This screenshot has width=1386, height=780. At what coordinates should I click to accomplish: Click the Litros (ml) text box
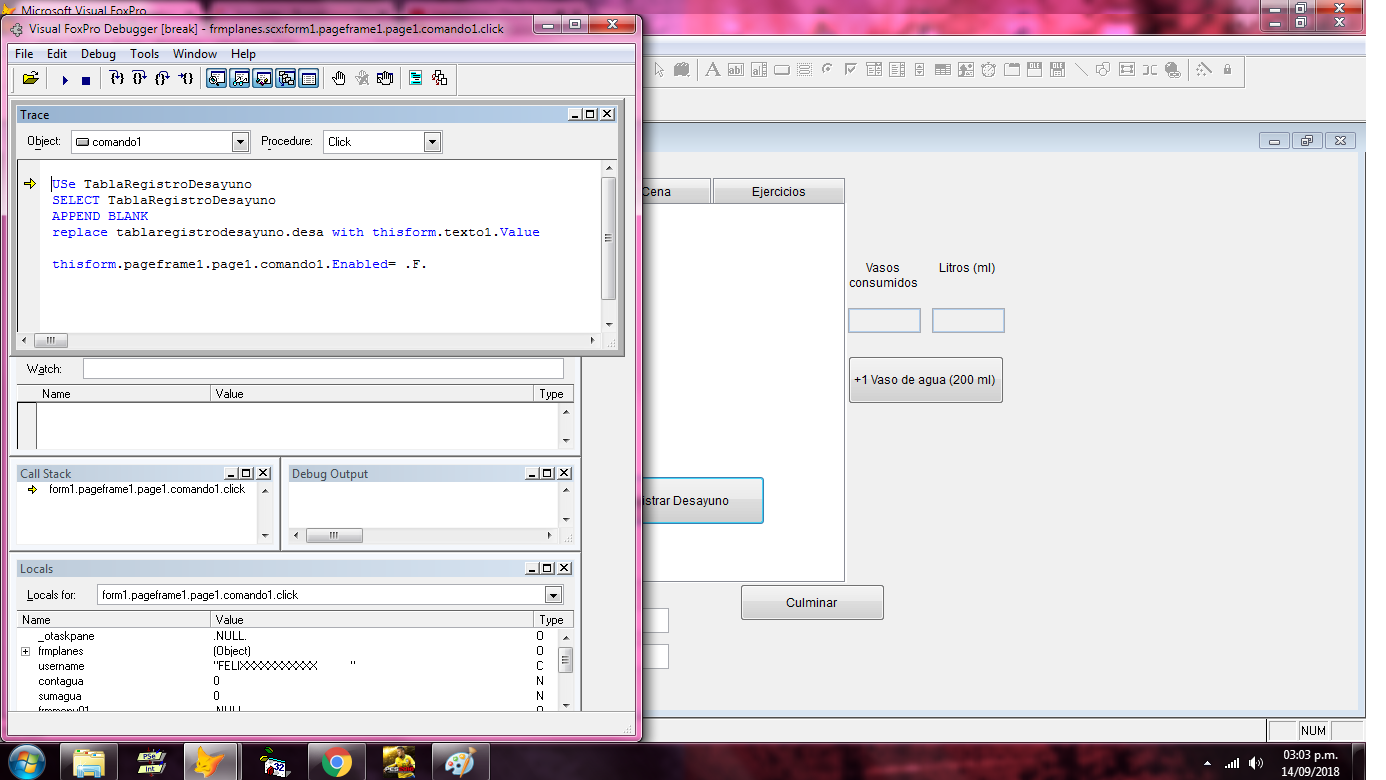tap(968, 321)
